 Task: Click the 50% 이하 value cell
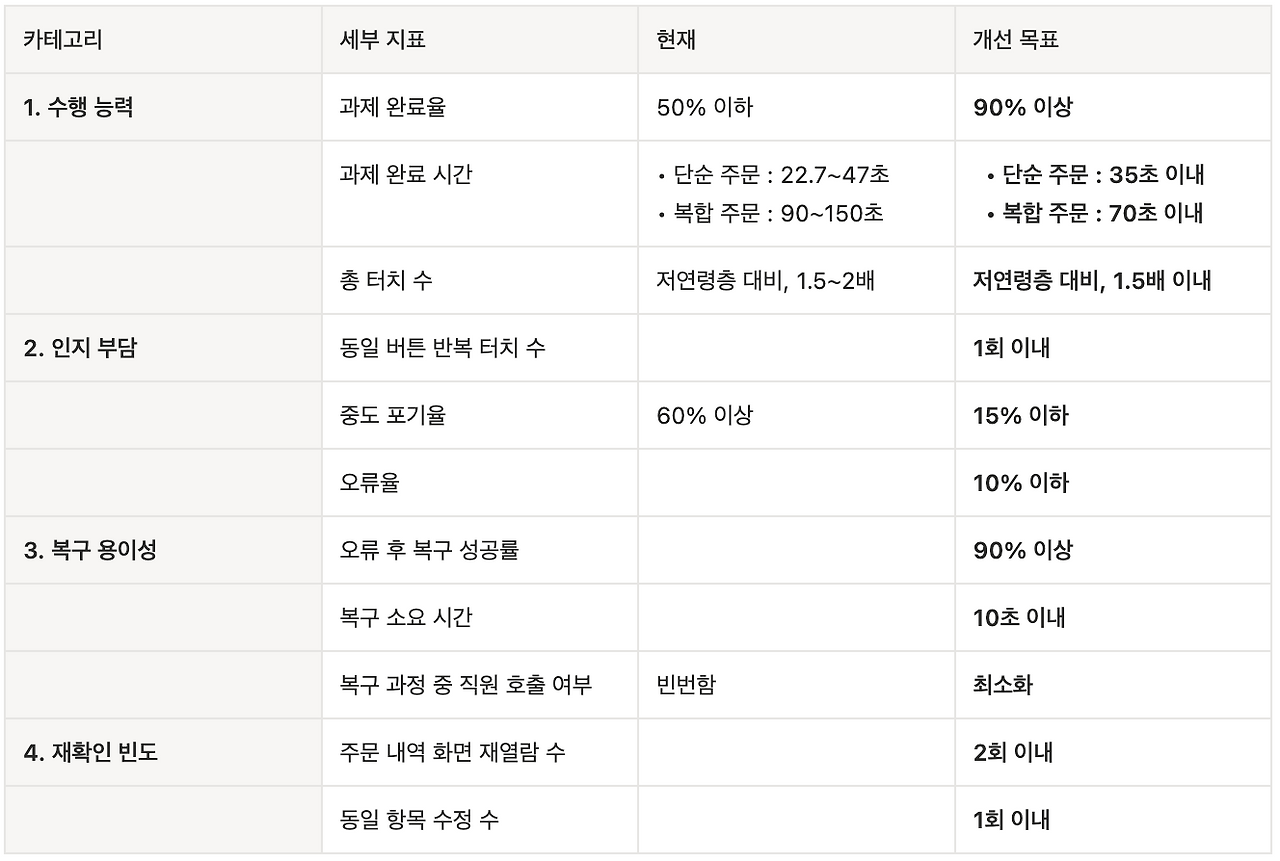tap(797, 107)
